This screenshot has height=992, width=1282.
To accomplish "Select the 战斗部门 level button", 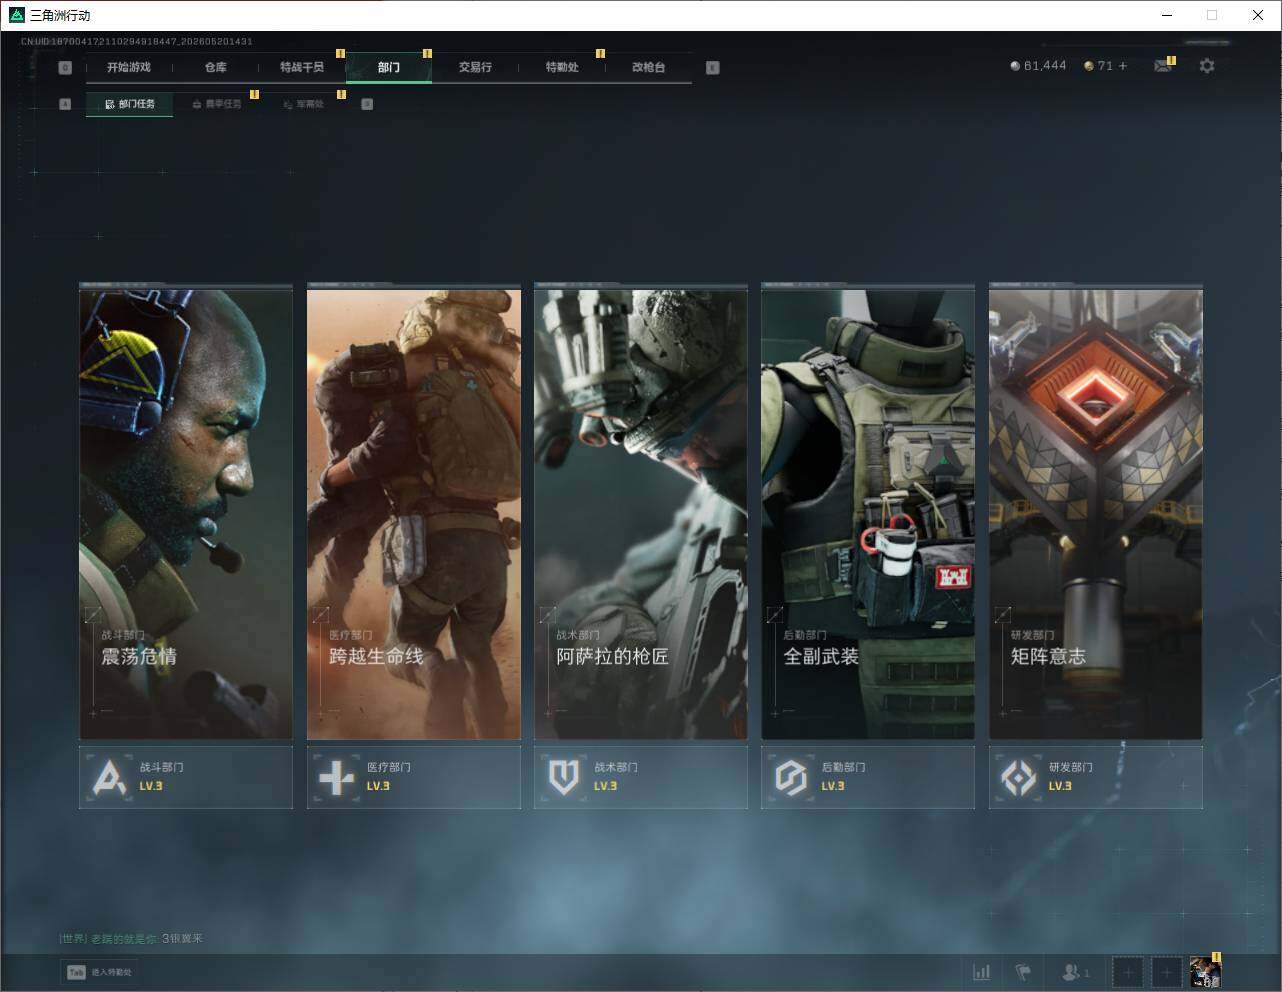I will [186, 777].
